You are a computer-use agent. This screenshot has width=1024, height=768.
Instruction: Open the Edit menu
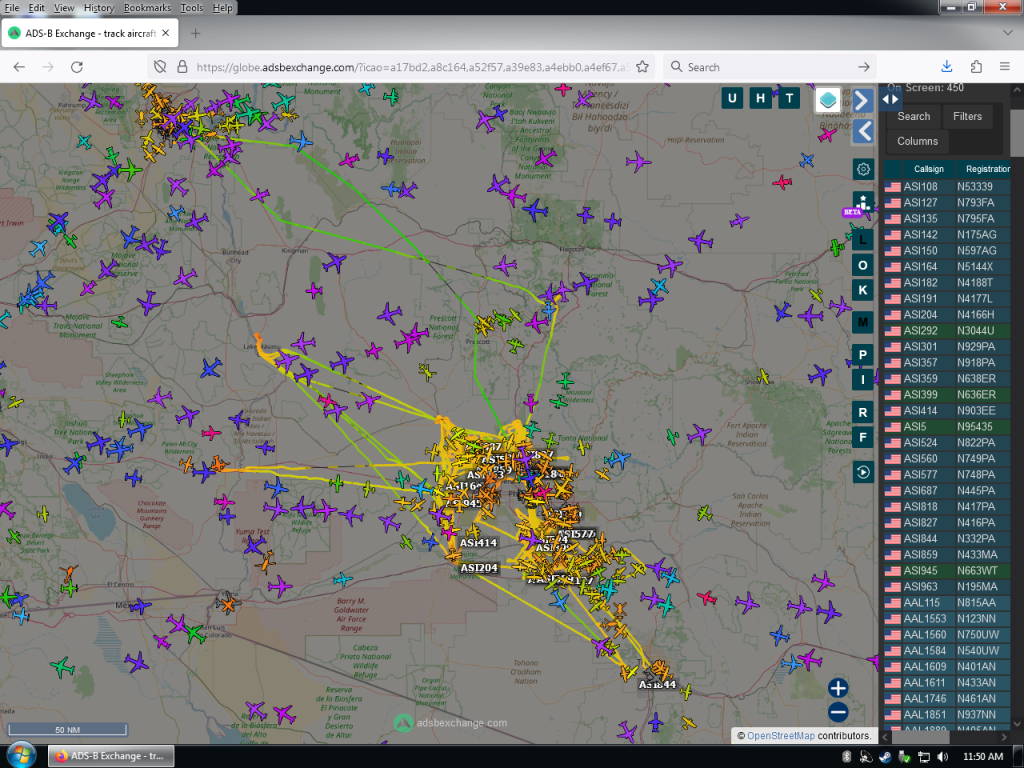pyautogui.click(x=37, y=8)
